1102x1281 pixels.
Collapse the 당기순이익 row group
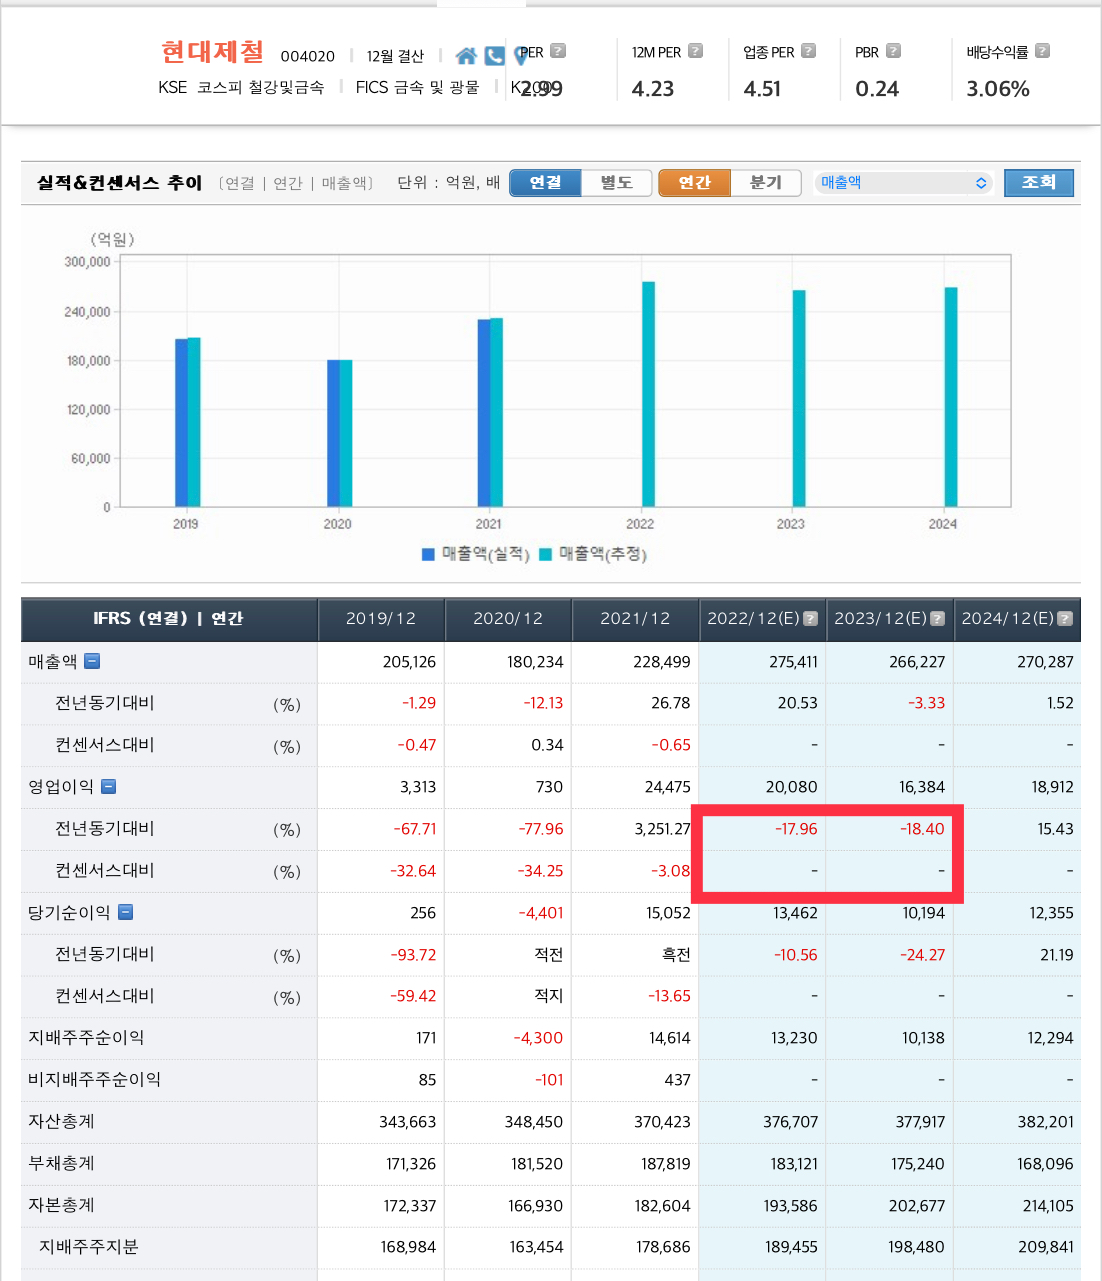(126, 912)
